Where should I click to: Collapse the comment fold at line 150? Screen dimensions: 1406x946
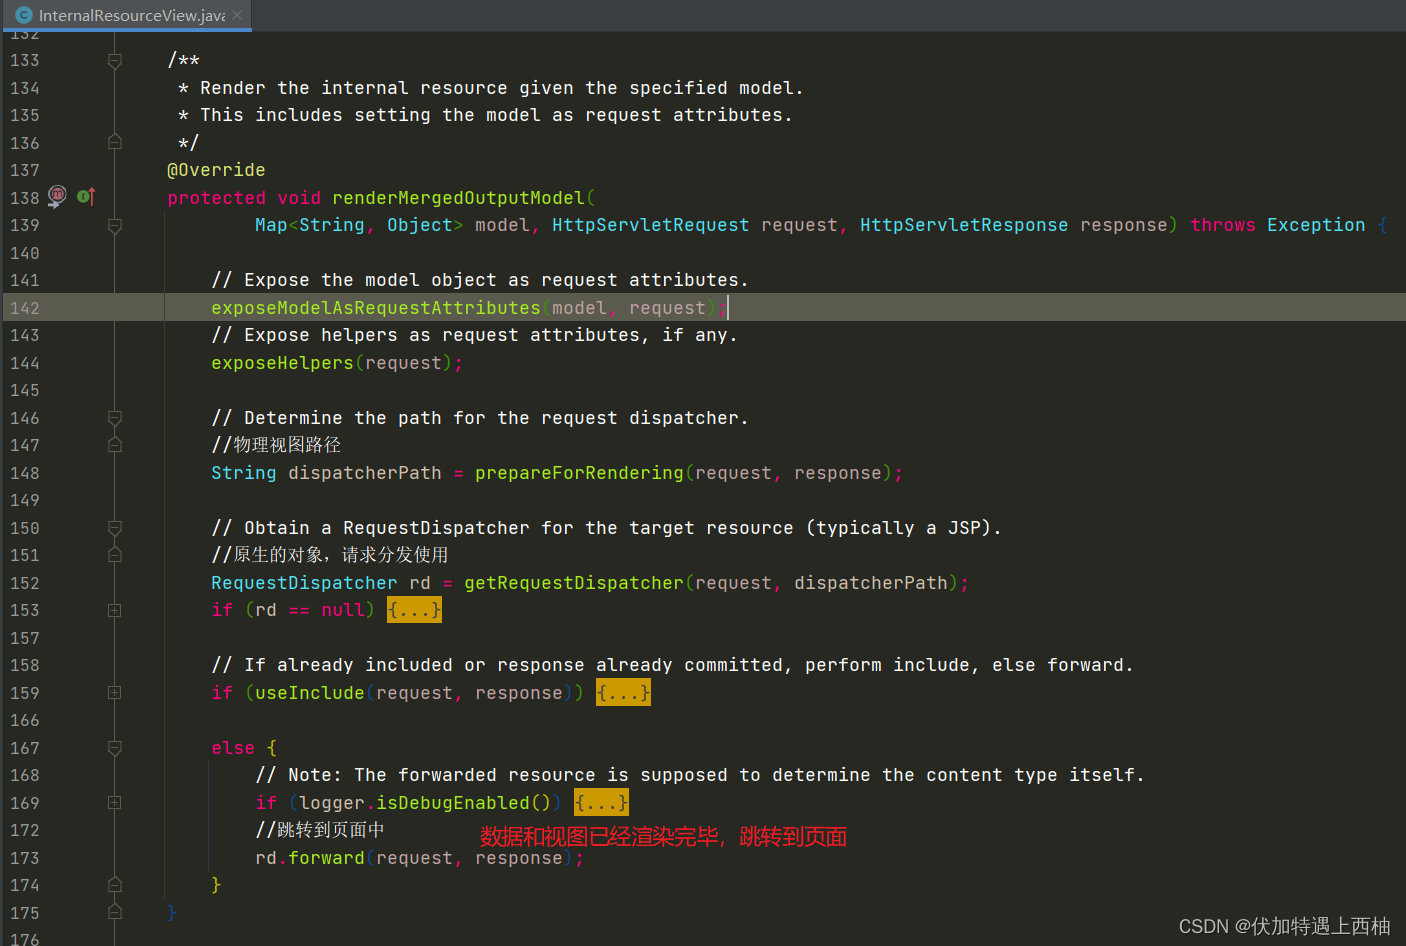[115, 528]
